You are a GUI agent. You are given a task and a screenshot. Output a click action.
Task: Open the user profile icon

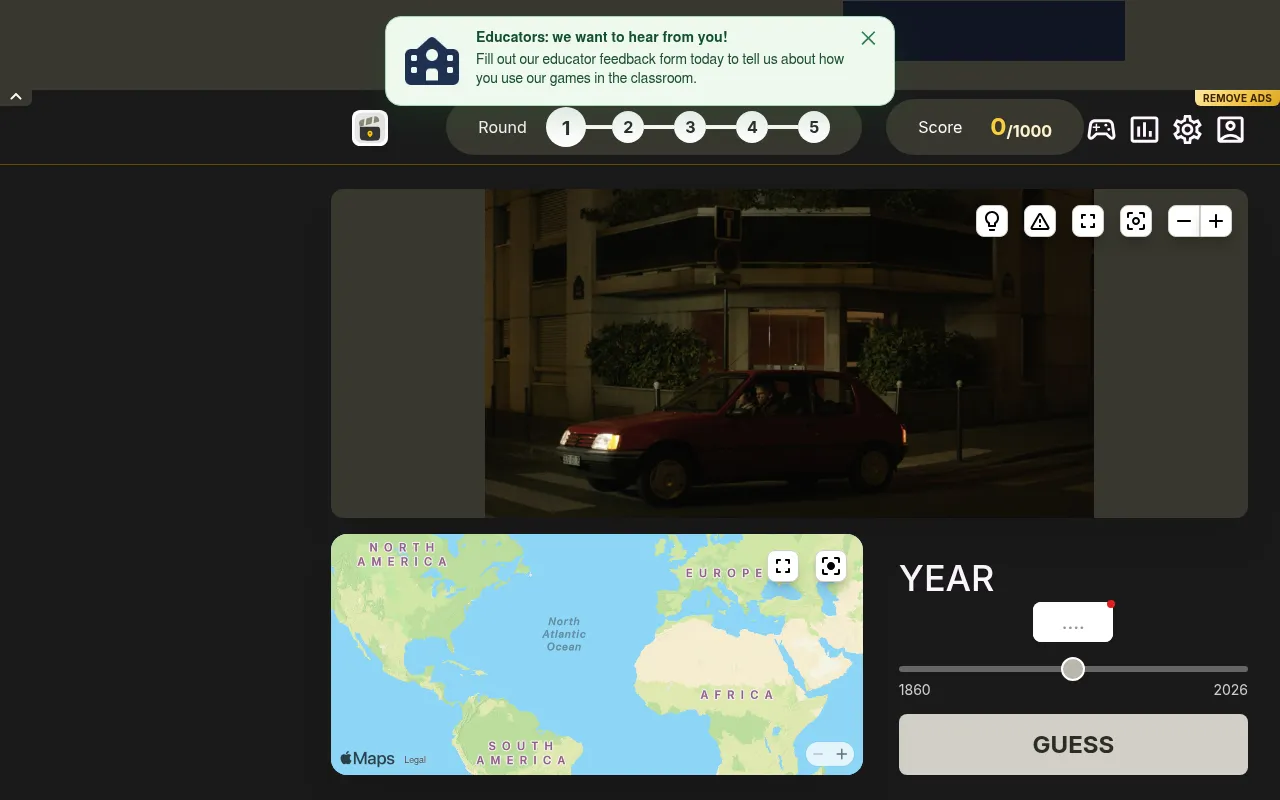[x=1230, y=129]
